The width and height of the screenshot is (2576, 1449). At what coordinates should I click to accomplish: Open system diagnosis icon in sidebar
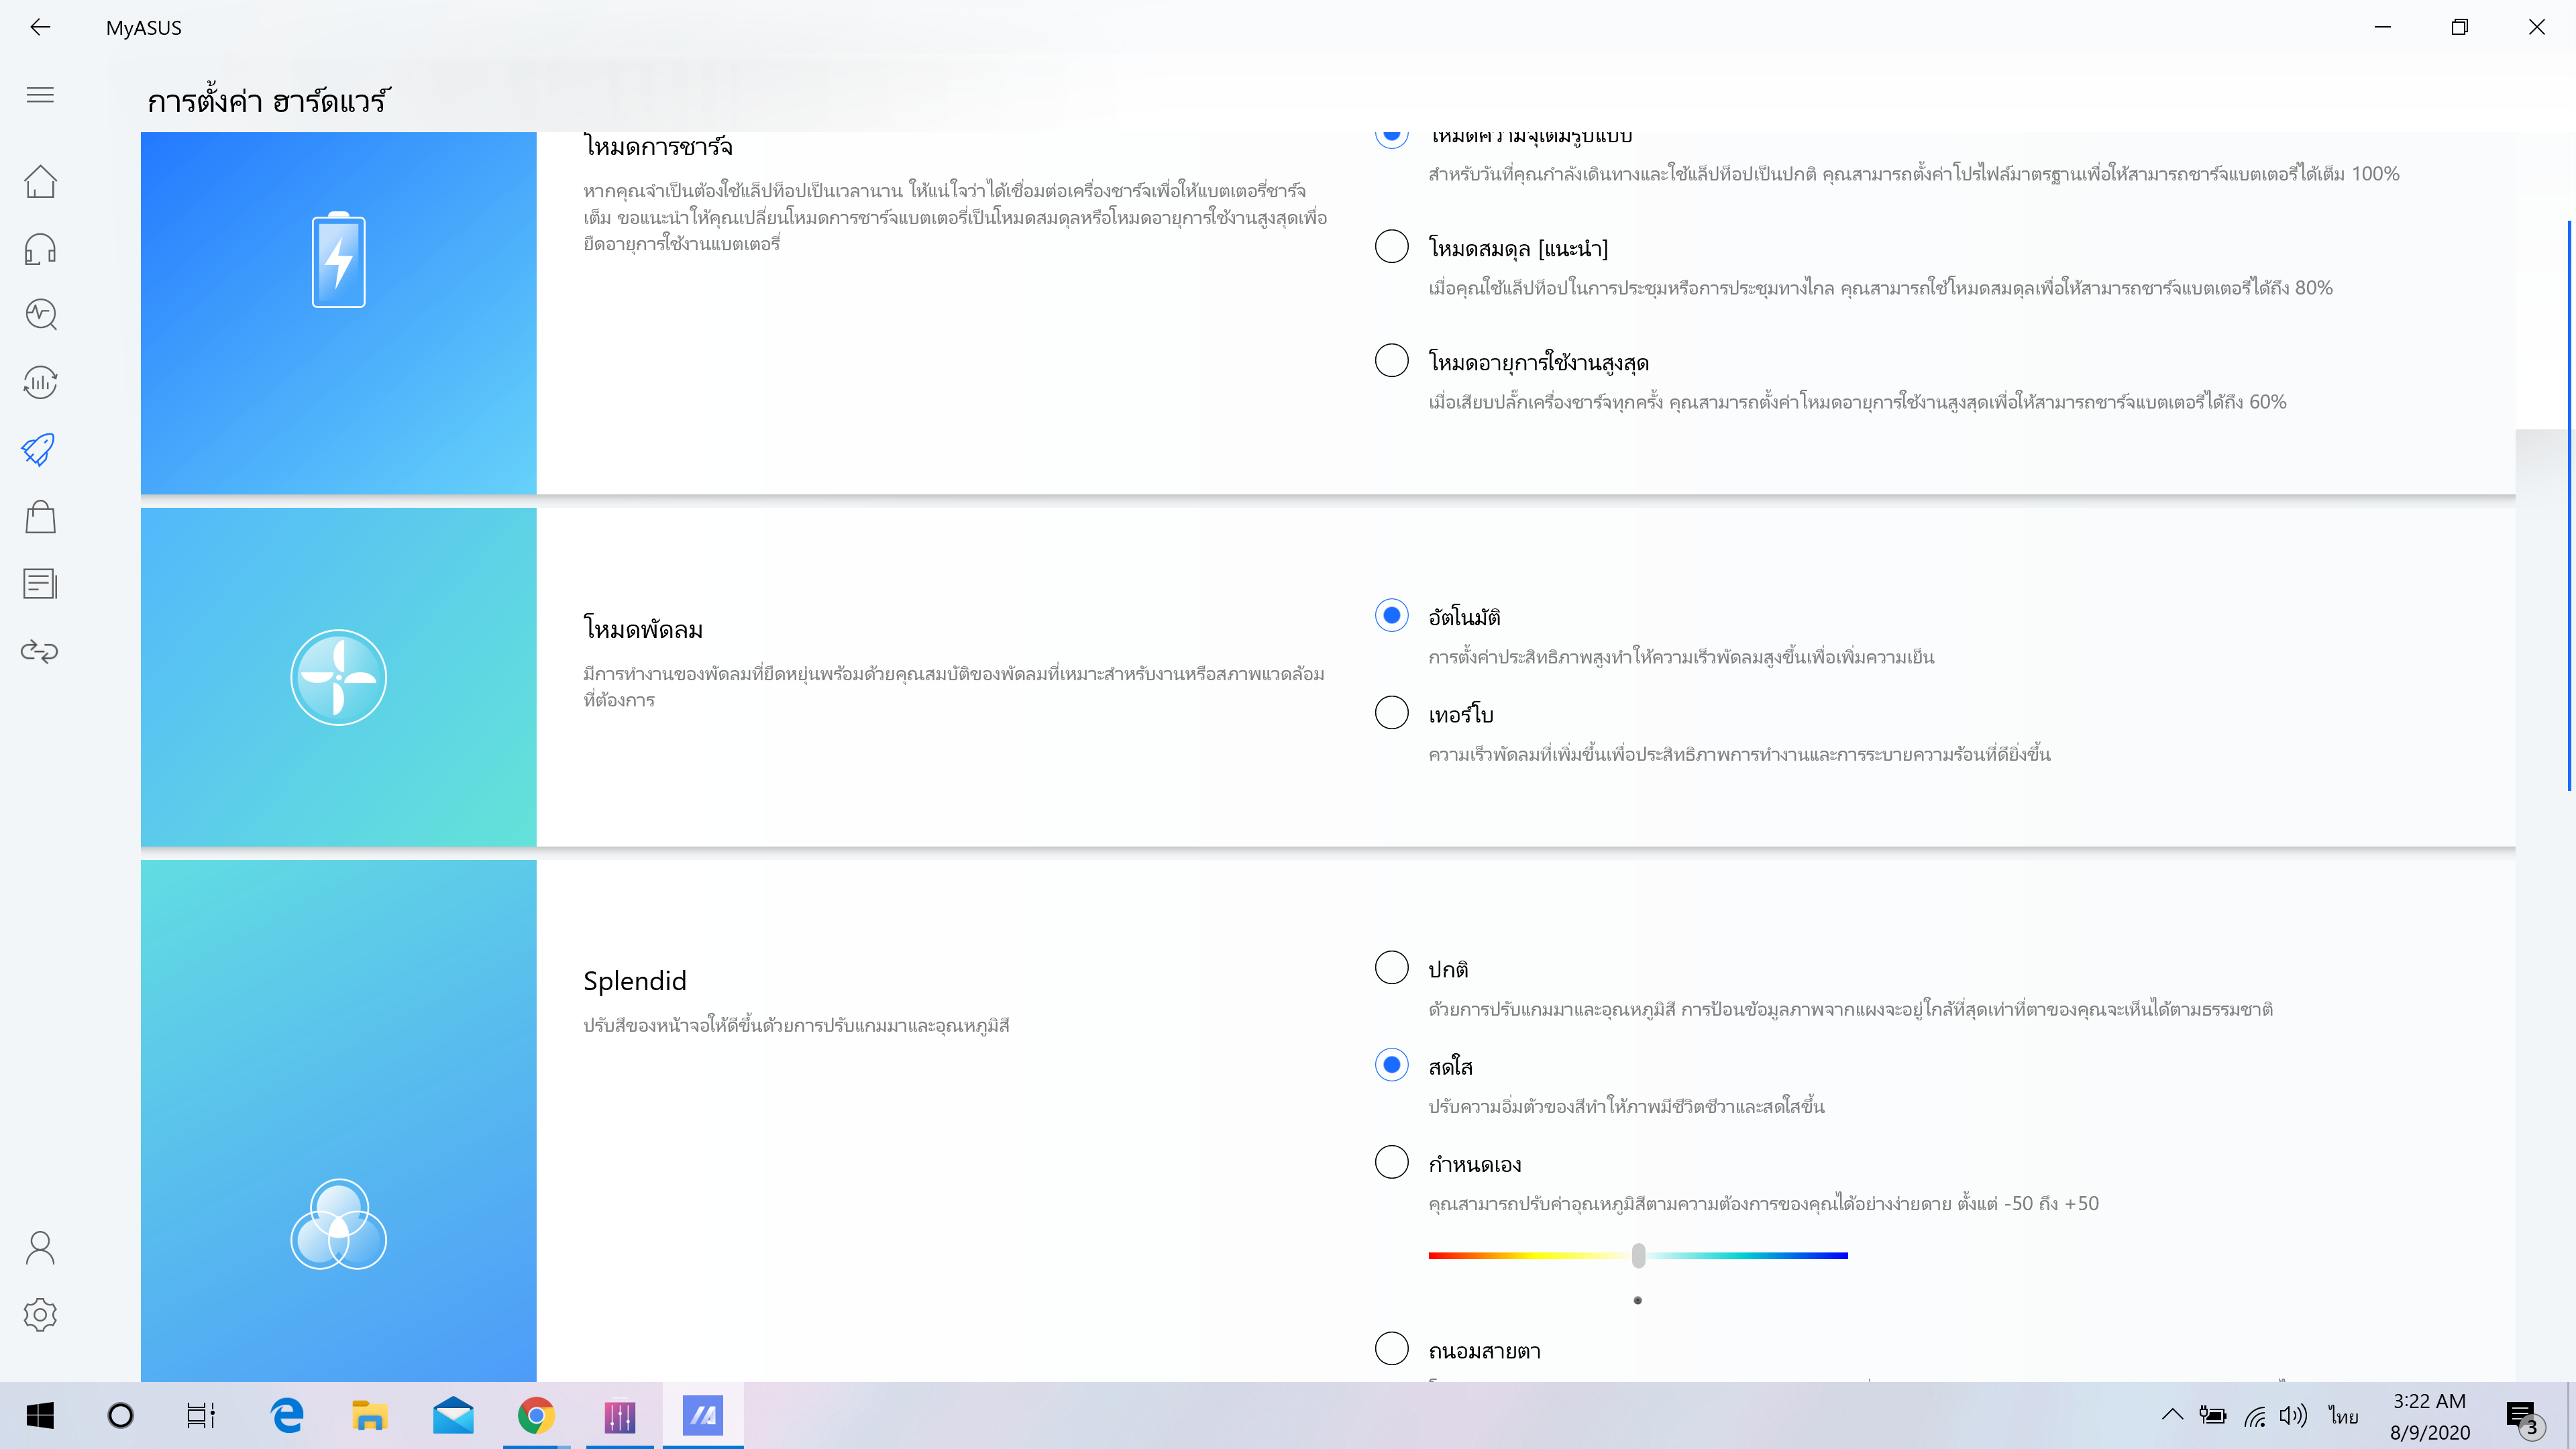point(40,315)
